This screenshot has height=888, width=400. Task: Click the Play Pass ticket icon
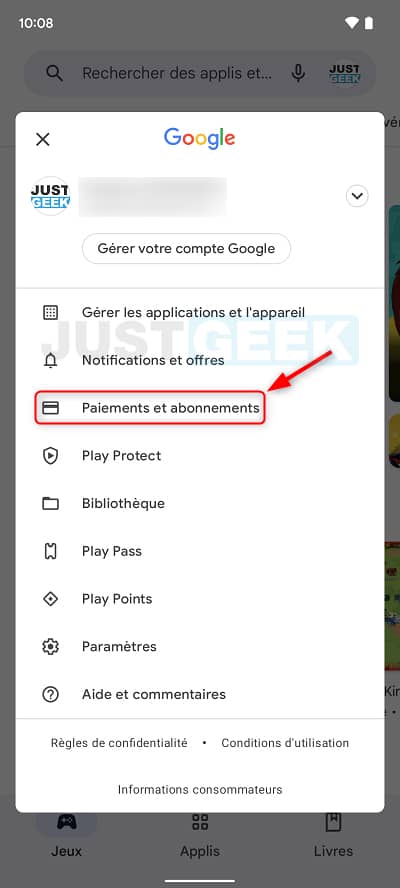pyautogui.click(x=50, y=551)
